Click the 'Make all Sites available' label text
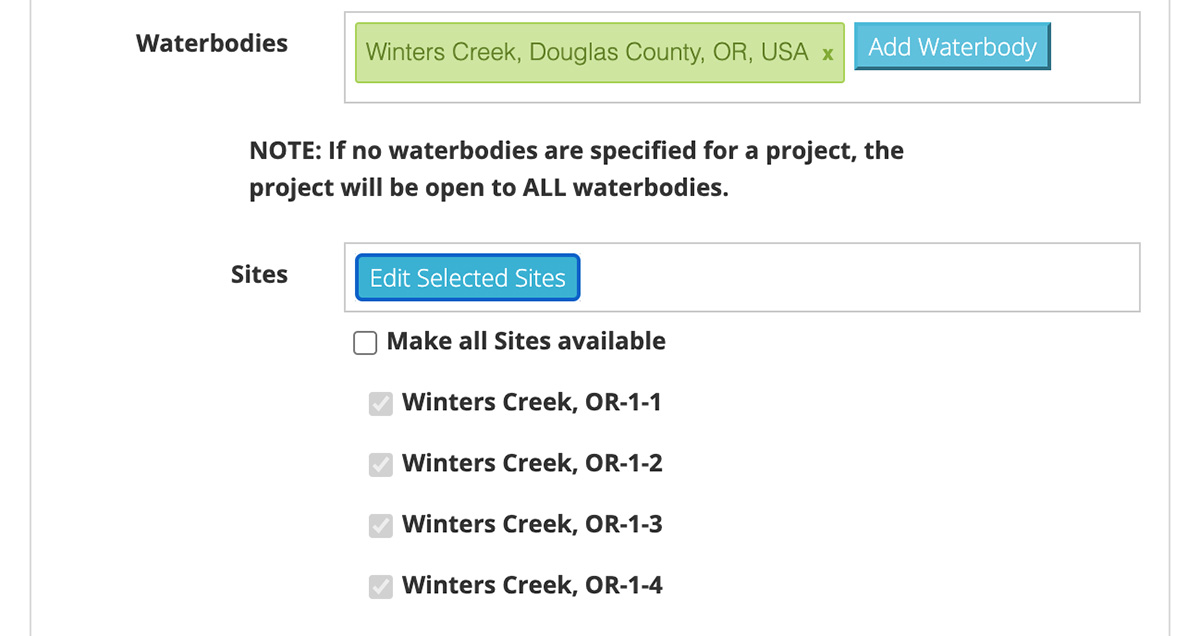The width and height of the screenshot is (1200, 636). click(526, 342)
